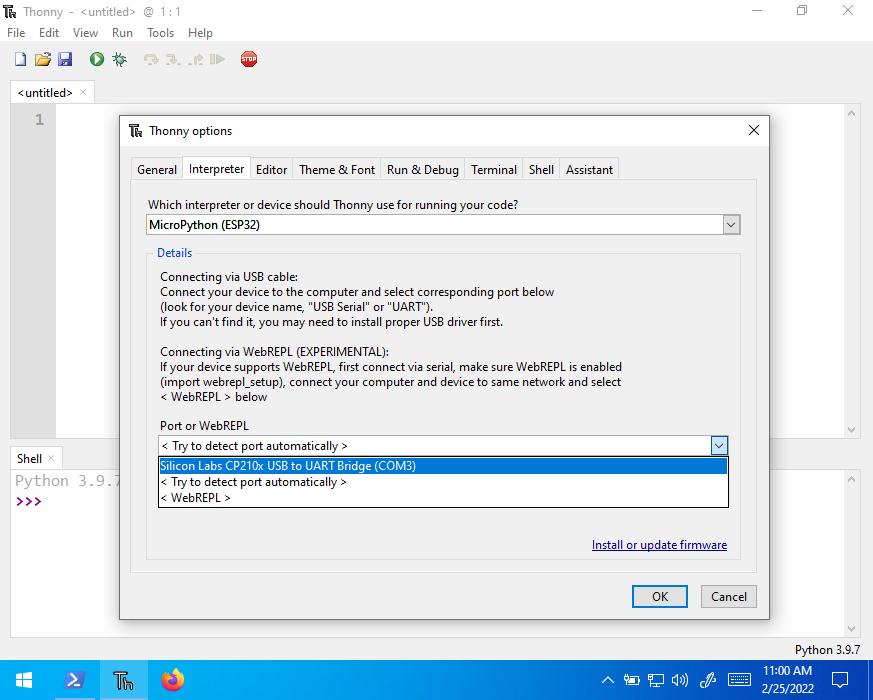Click the Save floppy disk icon
This screenshot has width=873, height=700.
(x=65, y=59)
